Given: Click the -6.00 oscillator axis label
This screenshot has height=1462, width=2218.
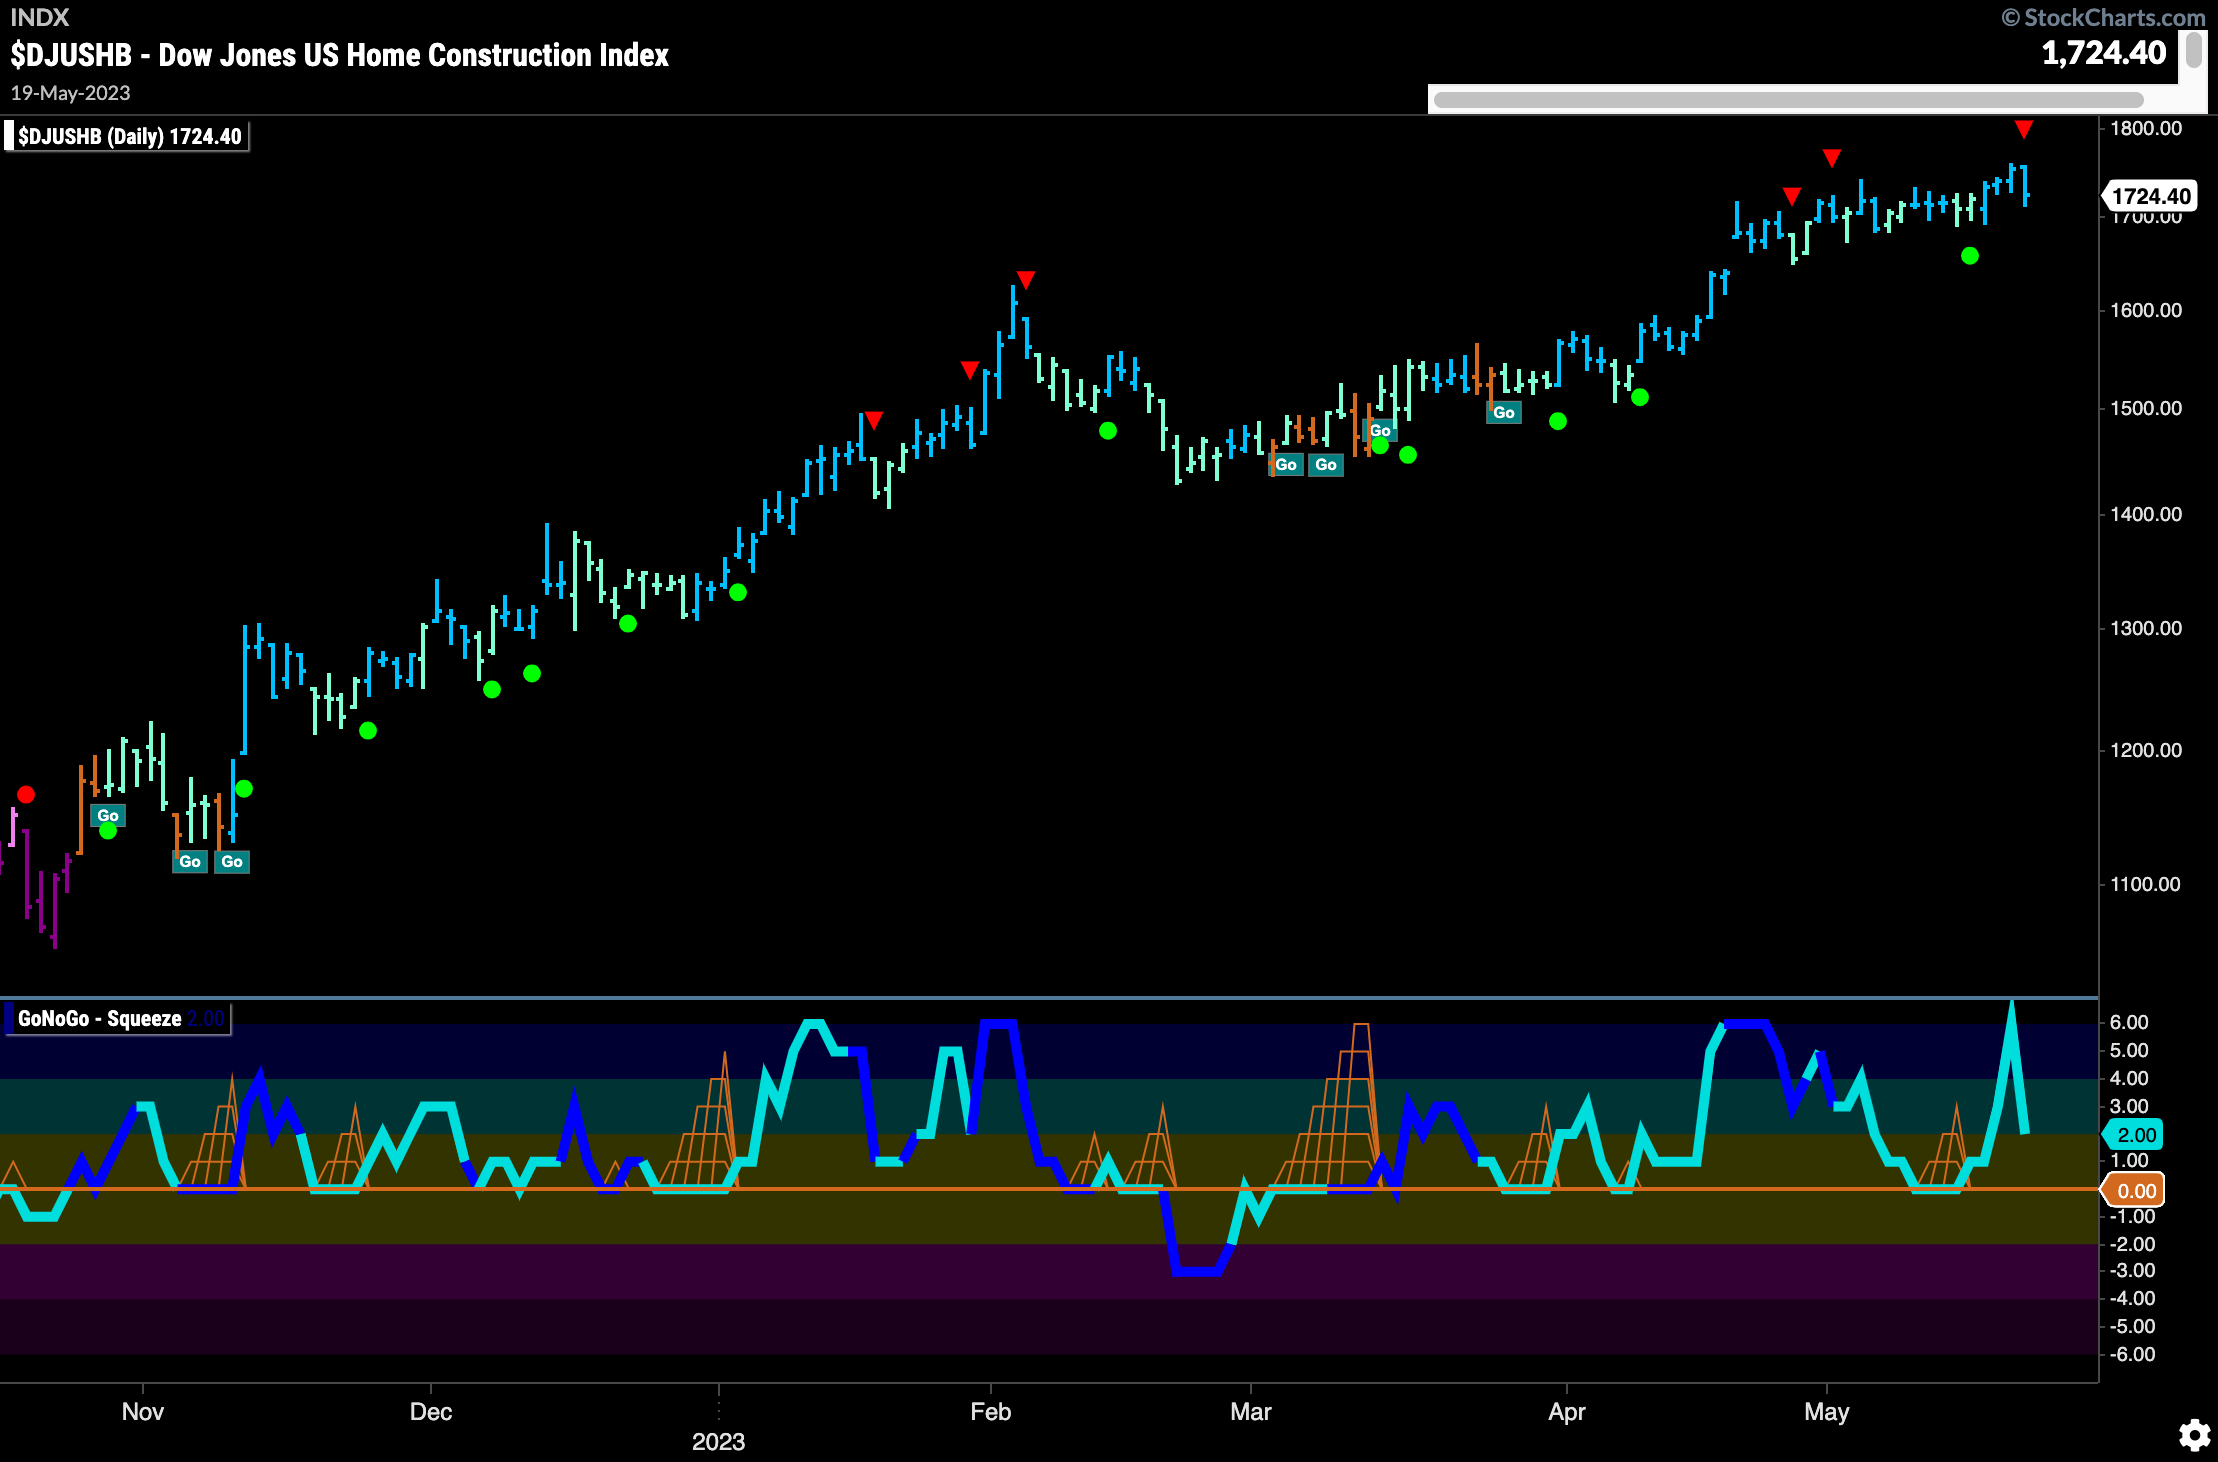Looking at the screenshot, I should click(x=2132, y=1354).
